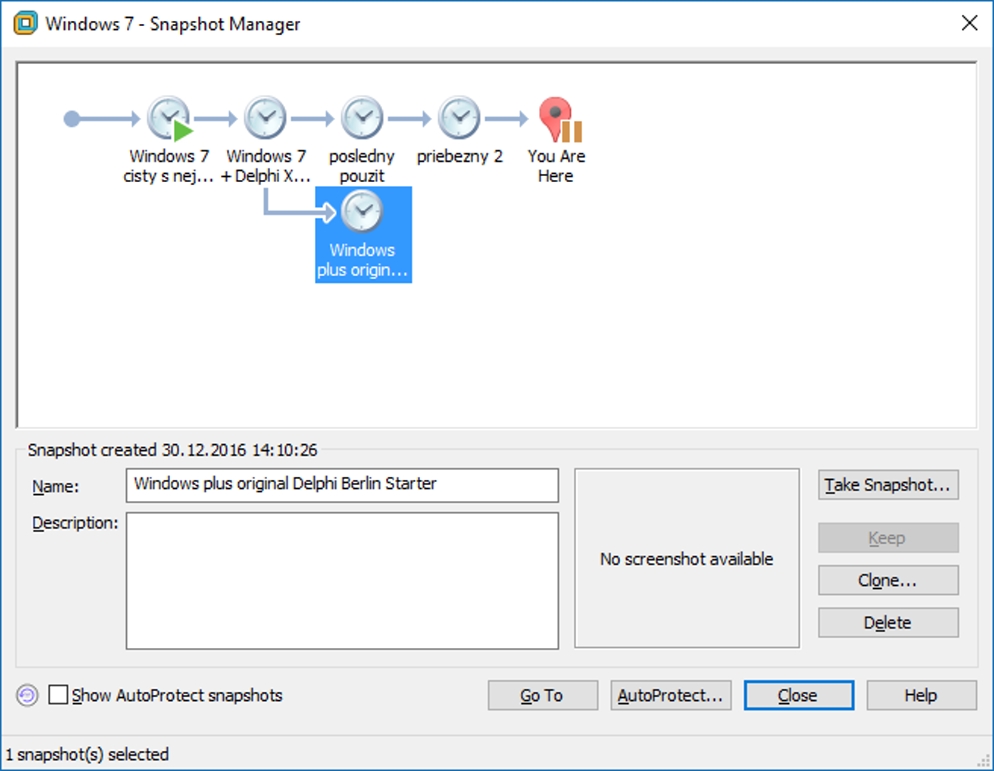Close the Snapshot Manager with Close button
This screenshot has width=994, height=771.
pos(798,696)
